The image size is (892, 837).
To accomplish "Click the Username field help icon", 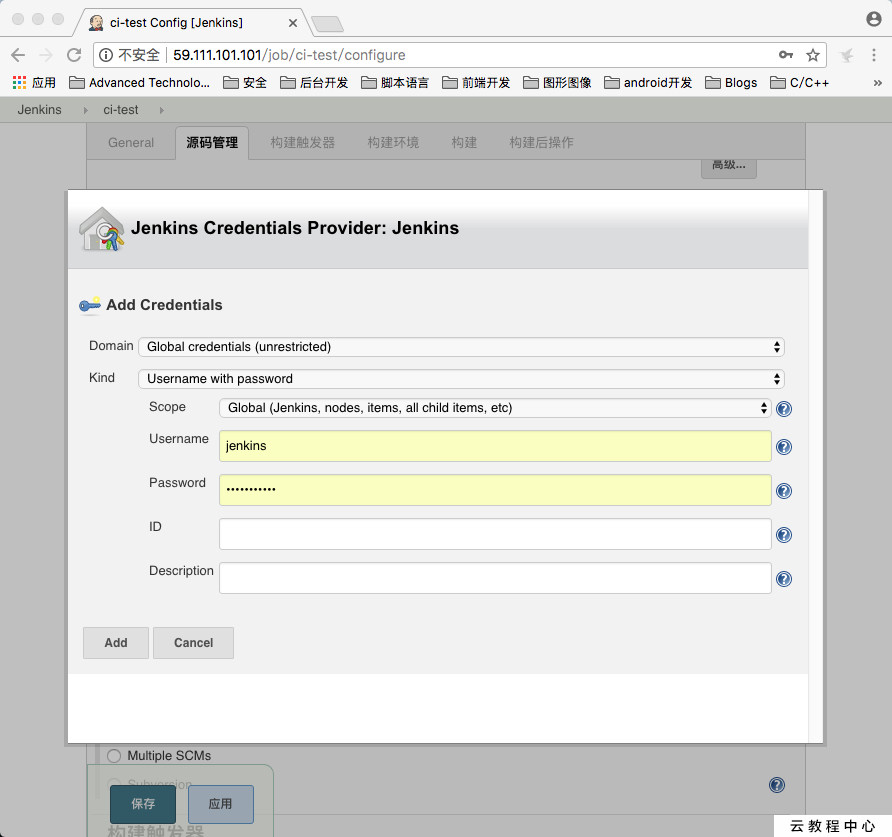I will pyautogui.click(x=783, y=447).
